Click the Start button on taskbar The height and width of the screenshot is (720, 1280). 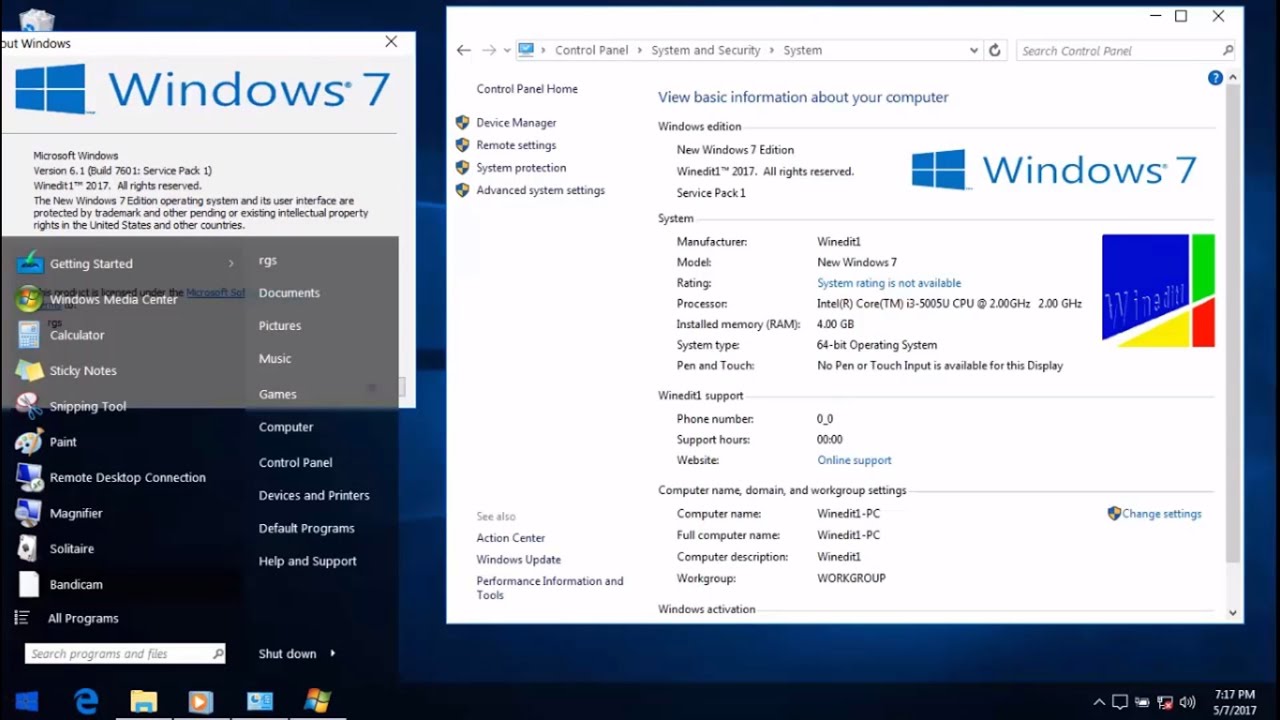[x=27, y=702]
